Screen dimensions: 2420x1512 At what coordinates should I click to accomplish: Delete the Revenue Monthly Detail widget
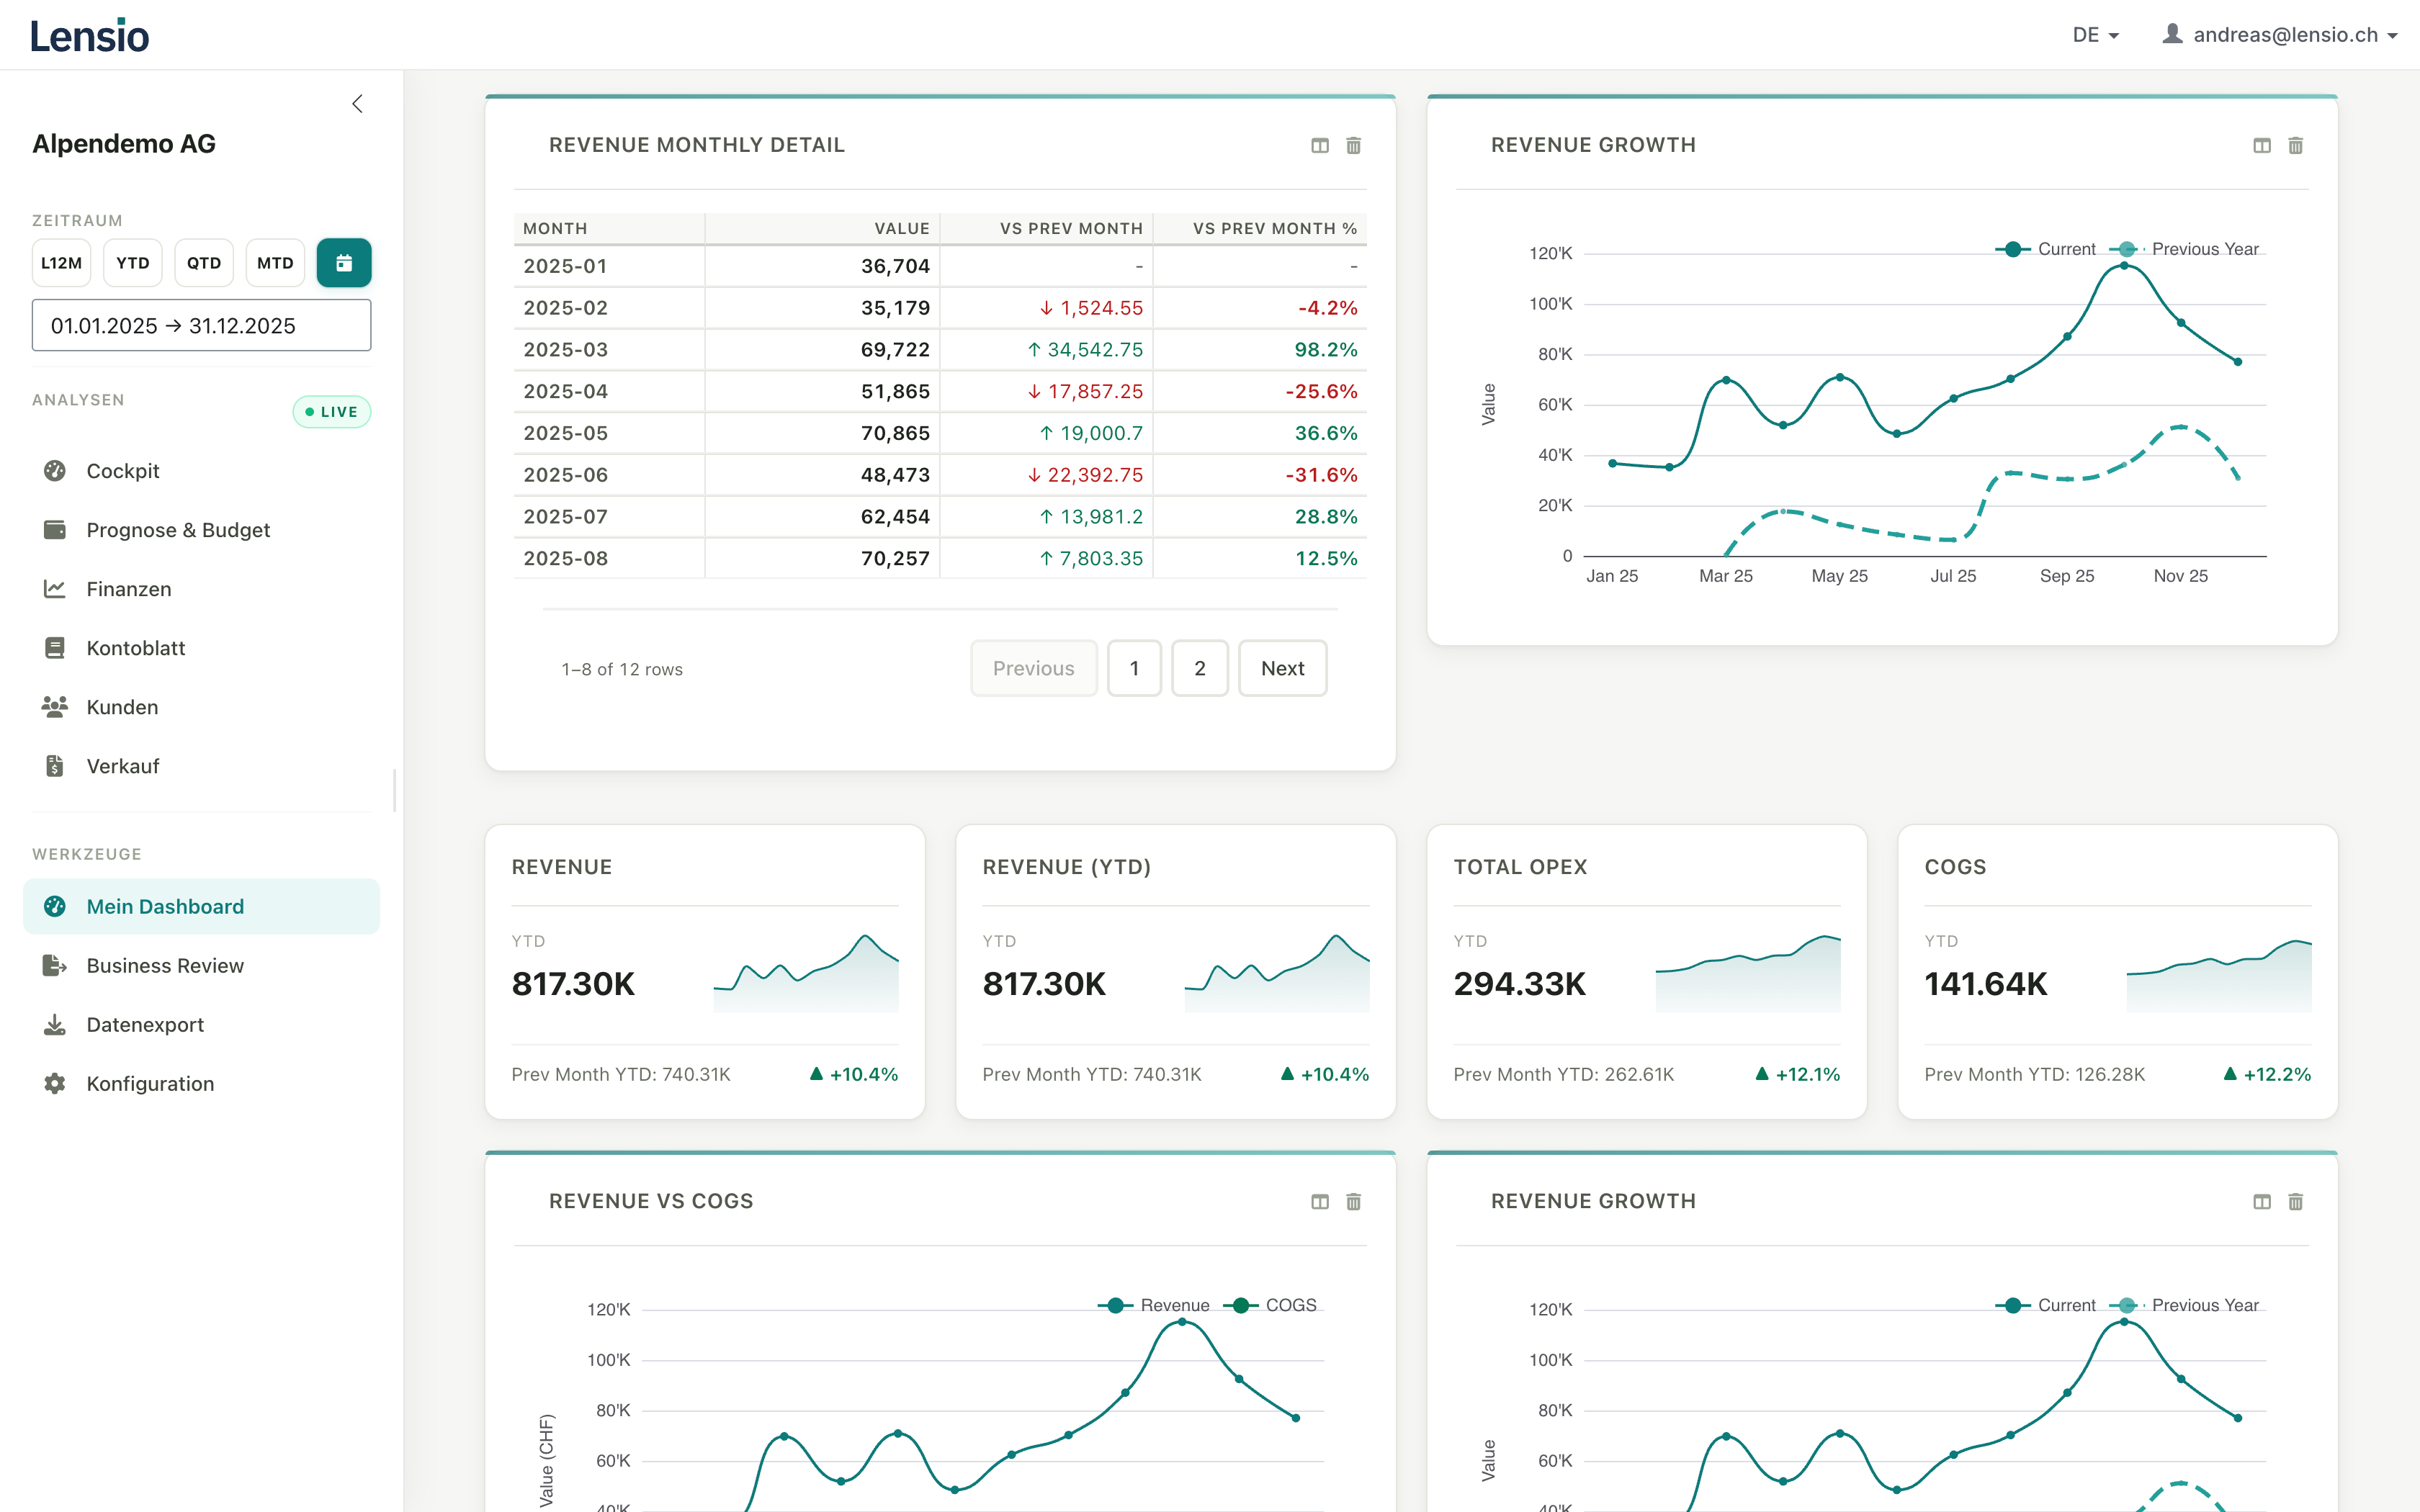[x=1354, y=145]
